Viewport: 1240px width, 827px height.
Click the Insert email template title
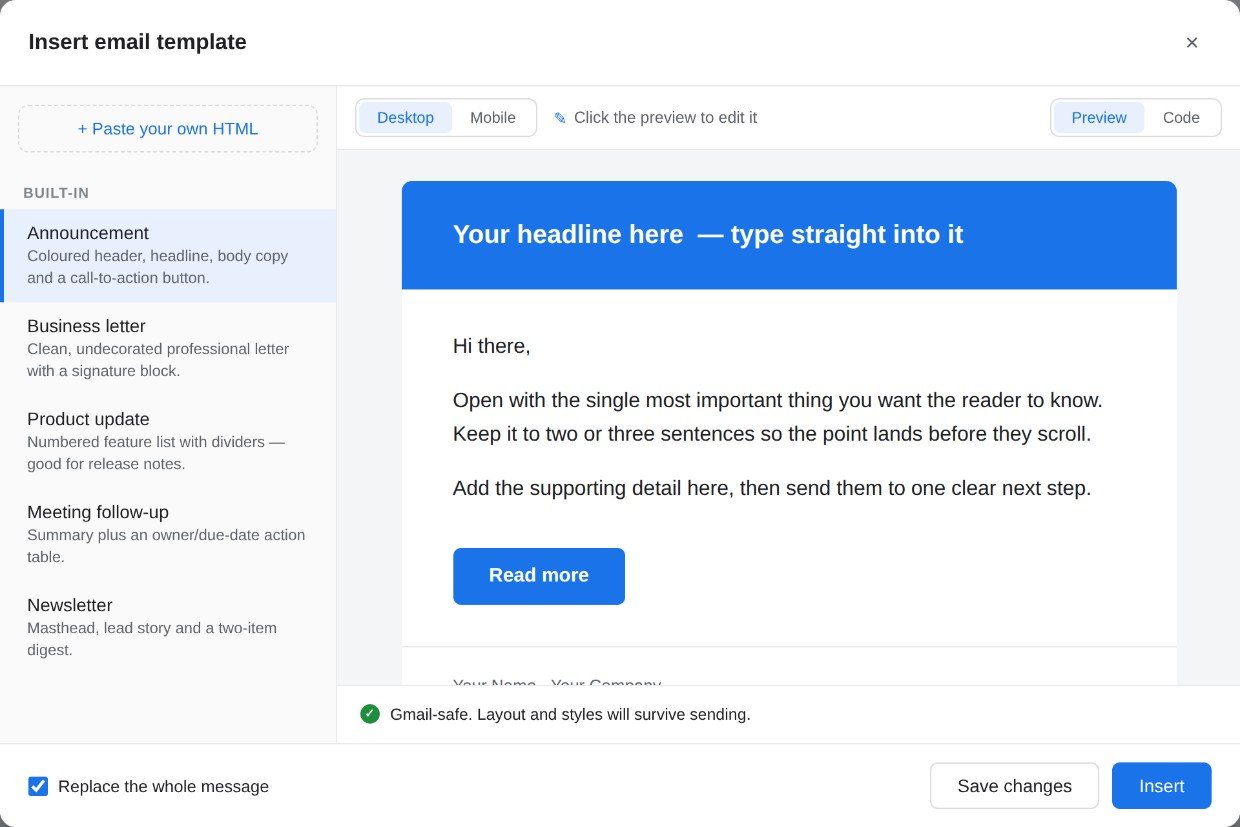137,42
